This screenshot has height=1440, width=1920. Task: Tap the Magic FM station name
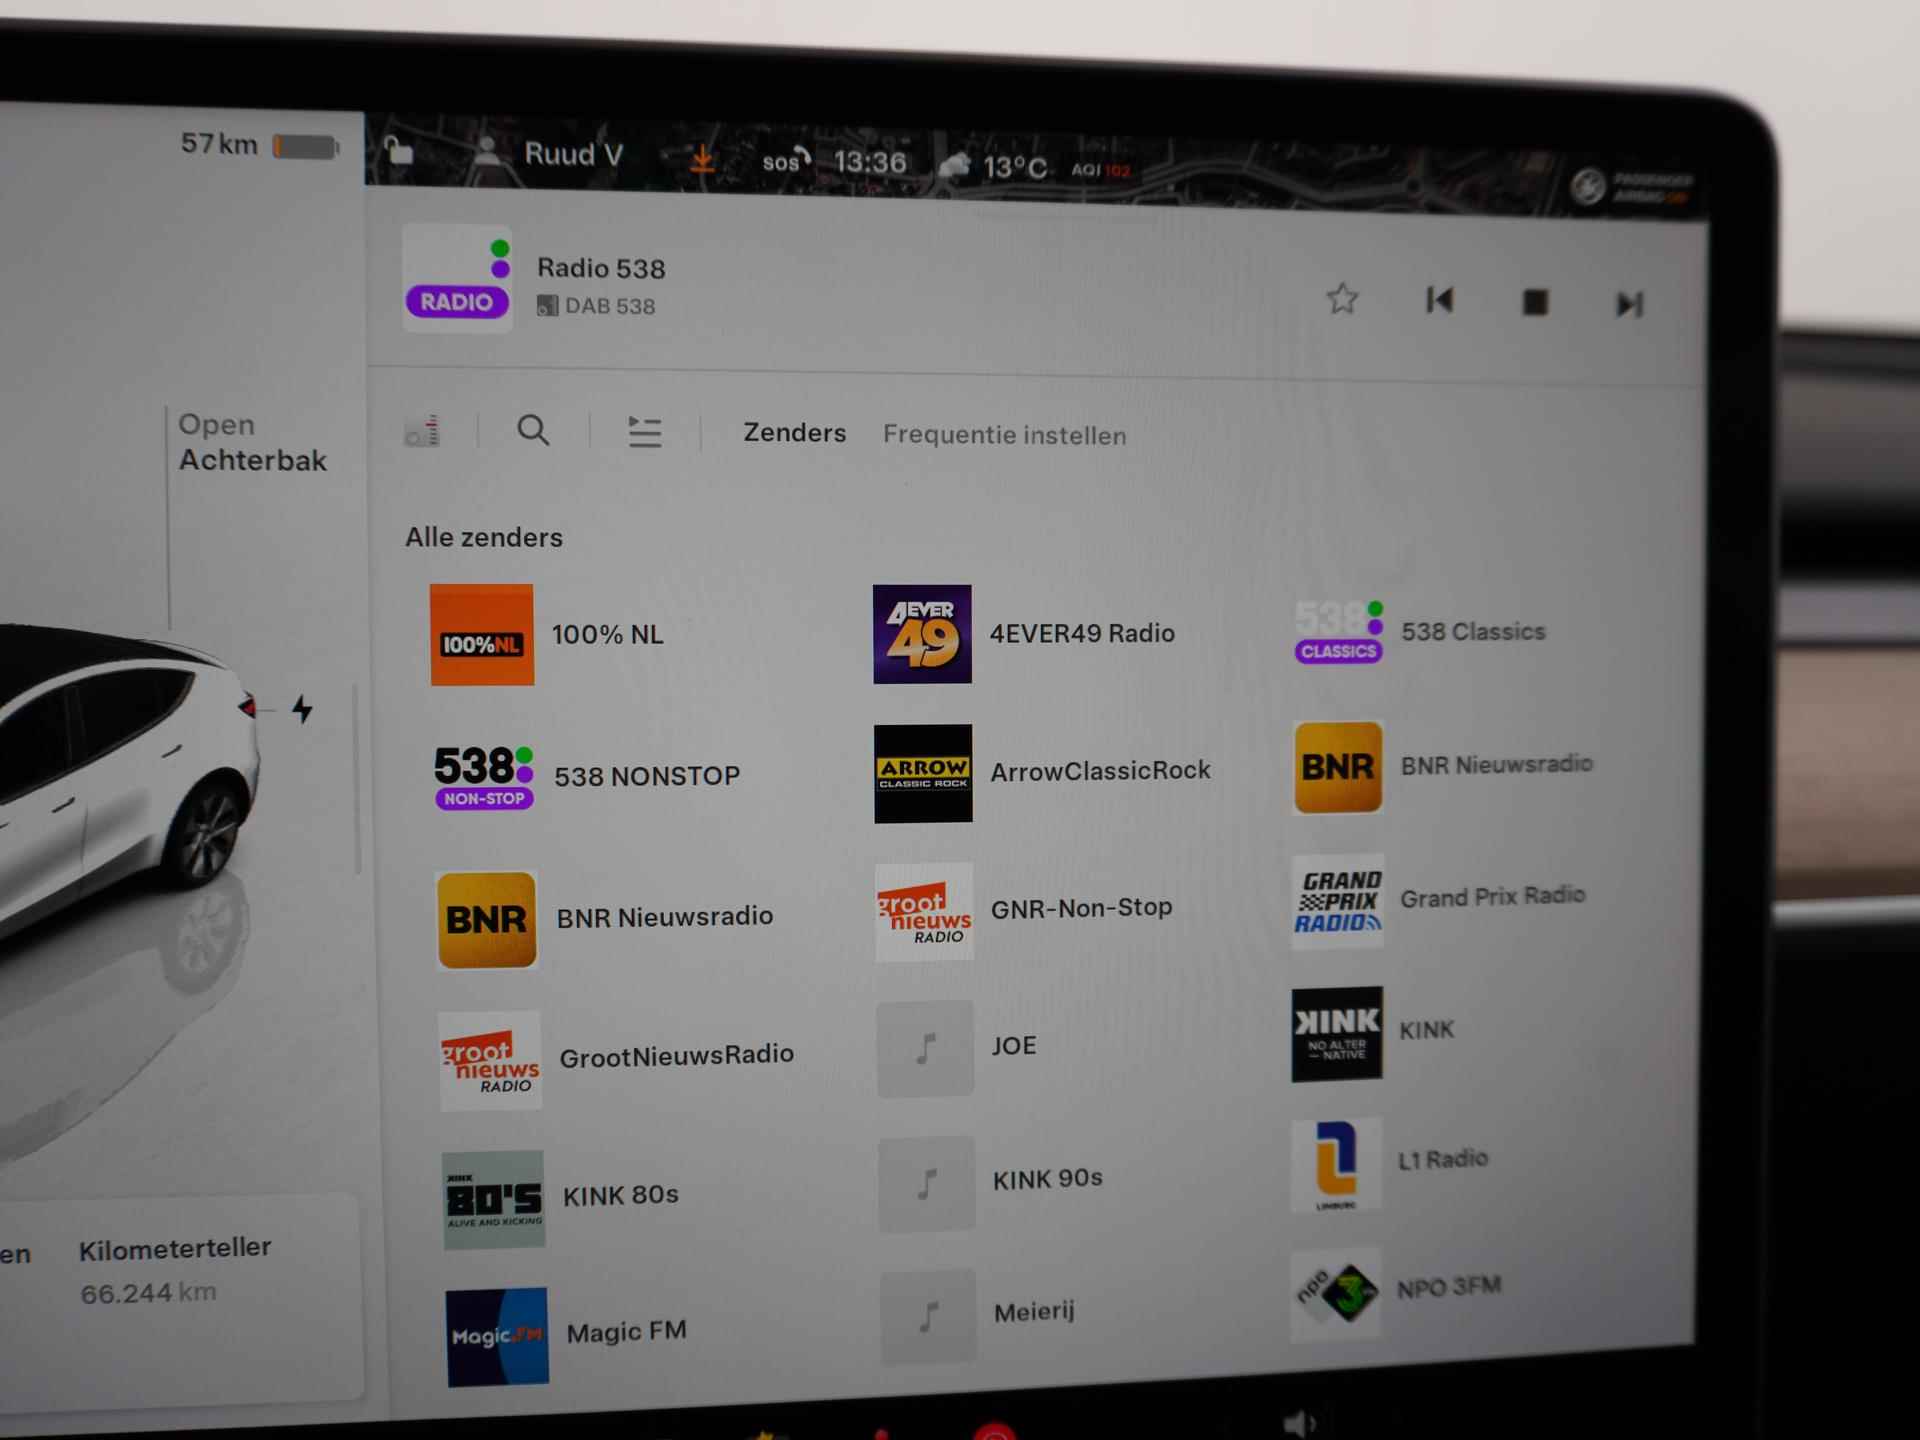pyautogui.click(x=626, y=1332)
